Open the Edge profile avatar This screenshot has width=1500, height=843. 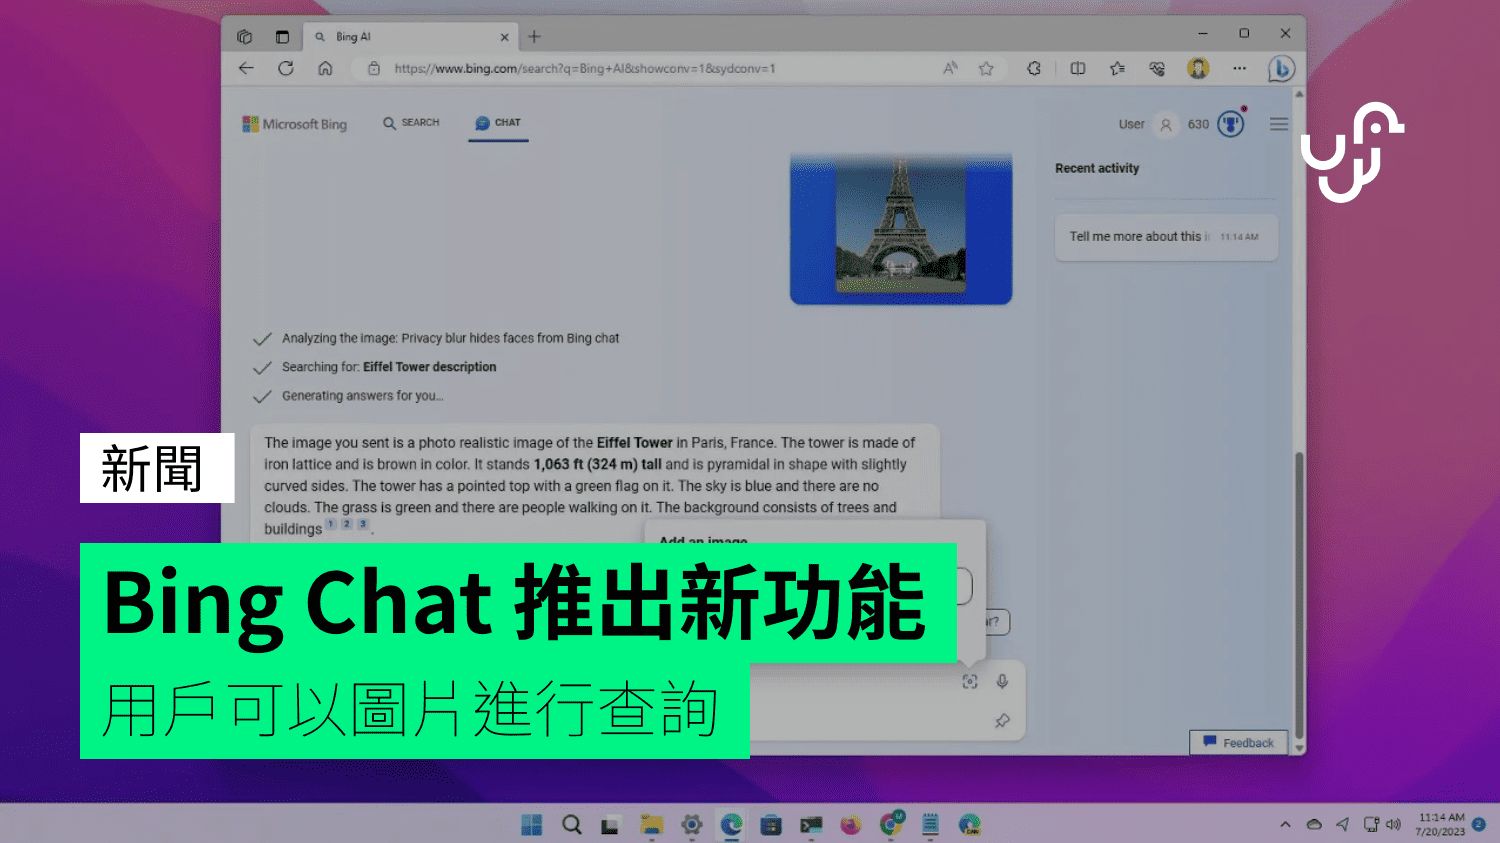1198,68
